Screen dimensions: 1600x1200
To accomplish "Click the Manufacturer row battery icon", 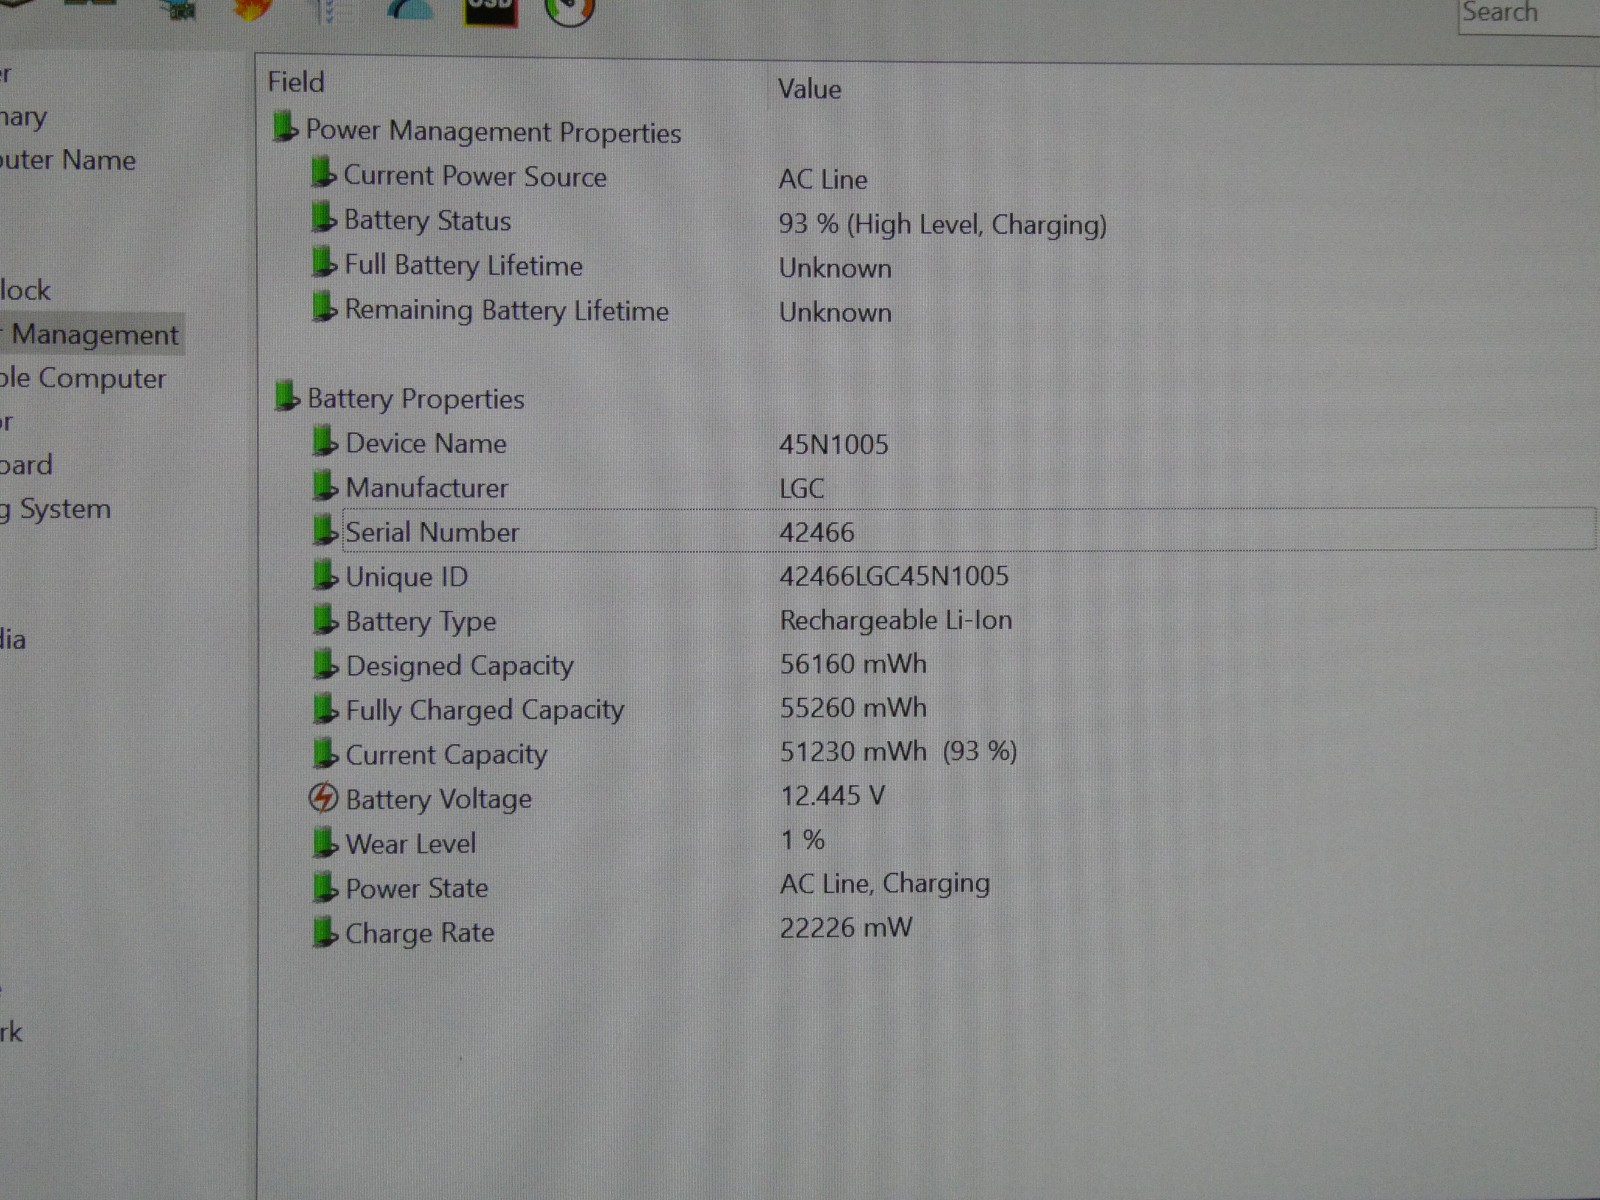I will (x=324, y=485).
